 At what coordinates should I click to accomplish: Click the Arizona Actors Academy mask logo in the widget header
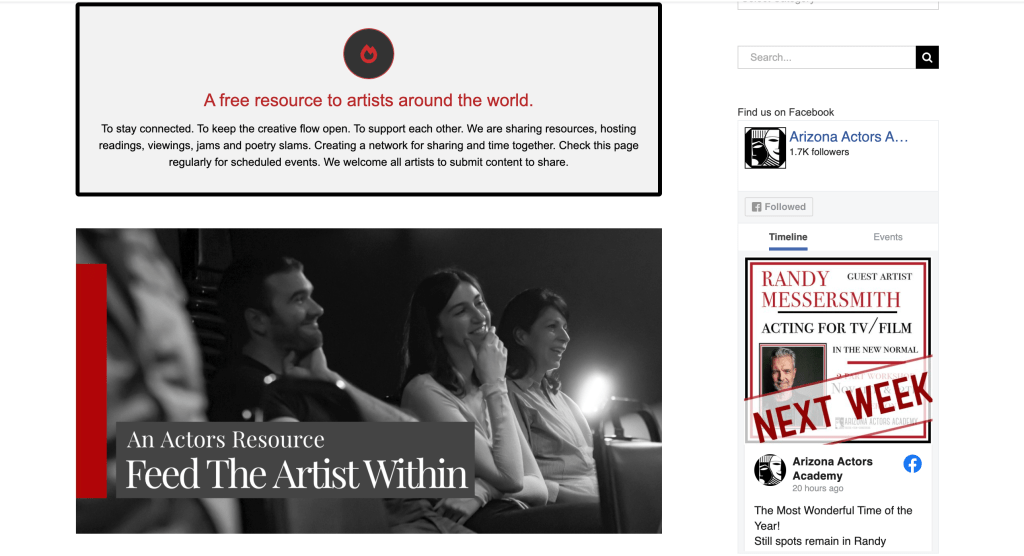(765, 148)
